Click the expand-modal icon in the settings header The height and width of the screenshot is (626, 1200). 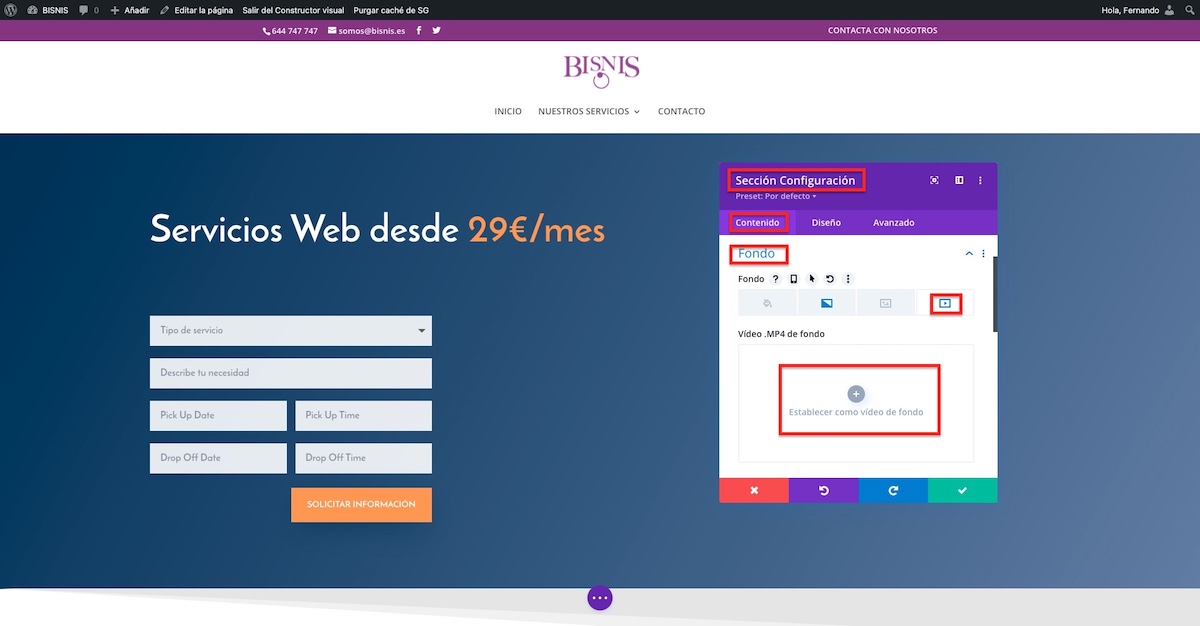click(934, 181)
